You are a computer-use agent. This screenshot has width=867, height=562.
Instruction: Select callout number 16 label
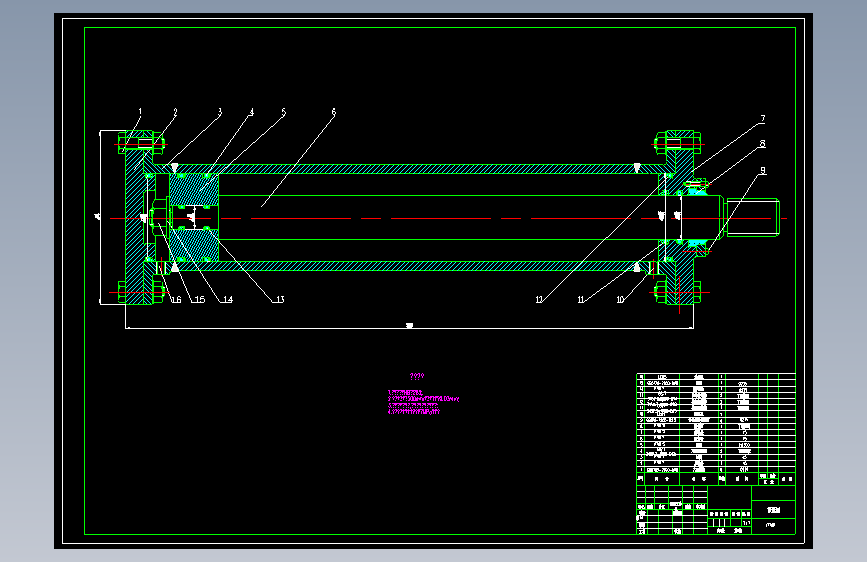(x=176, y=300)
